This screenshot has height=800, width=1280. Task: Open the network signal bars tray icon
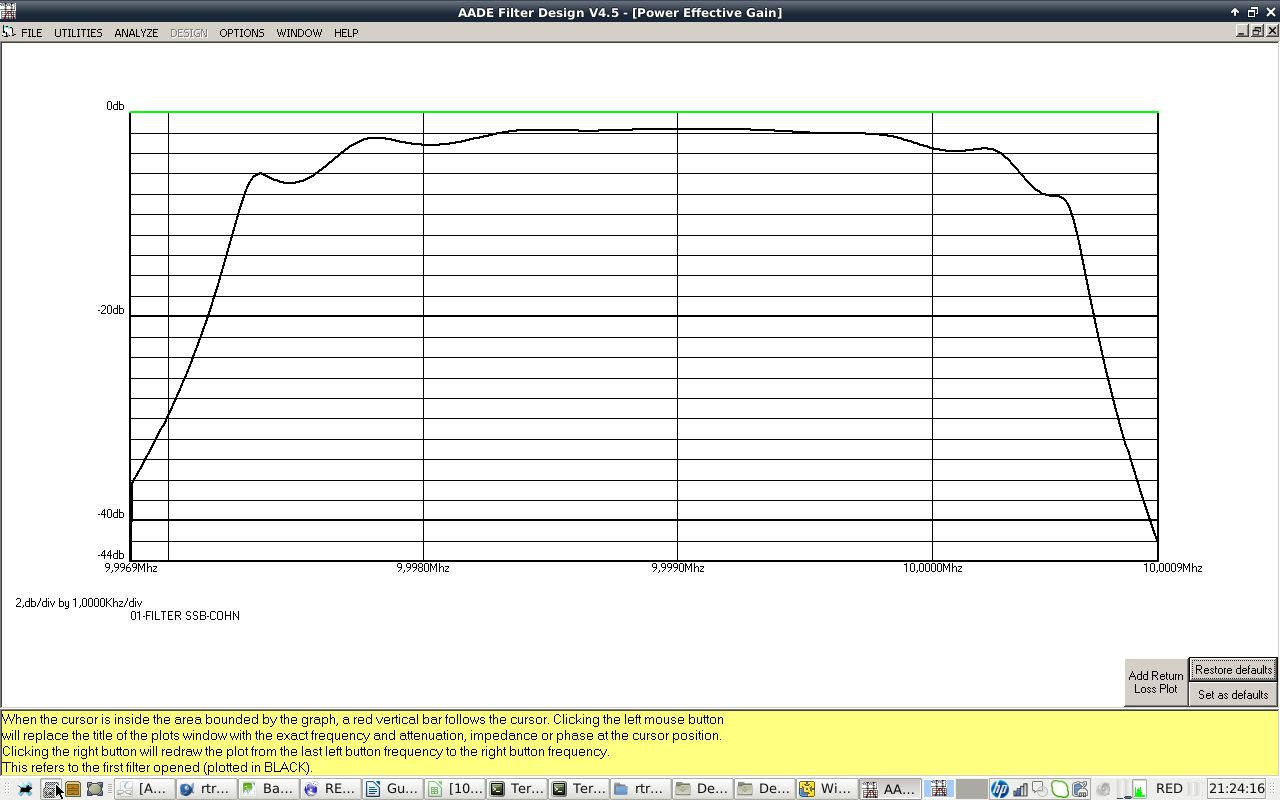(x=1021, y=789)
